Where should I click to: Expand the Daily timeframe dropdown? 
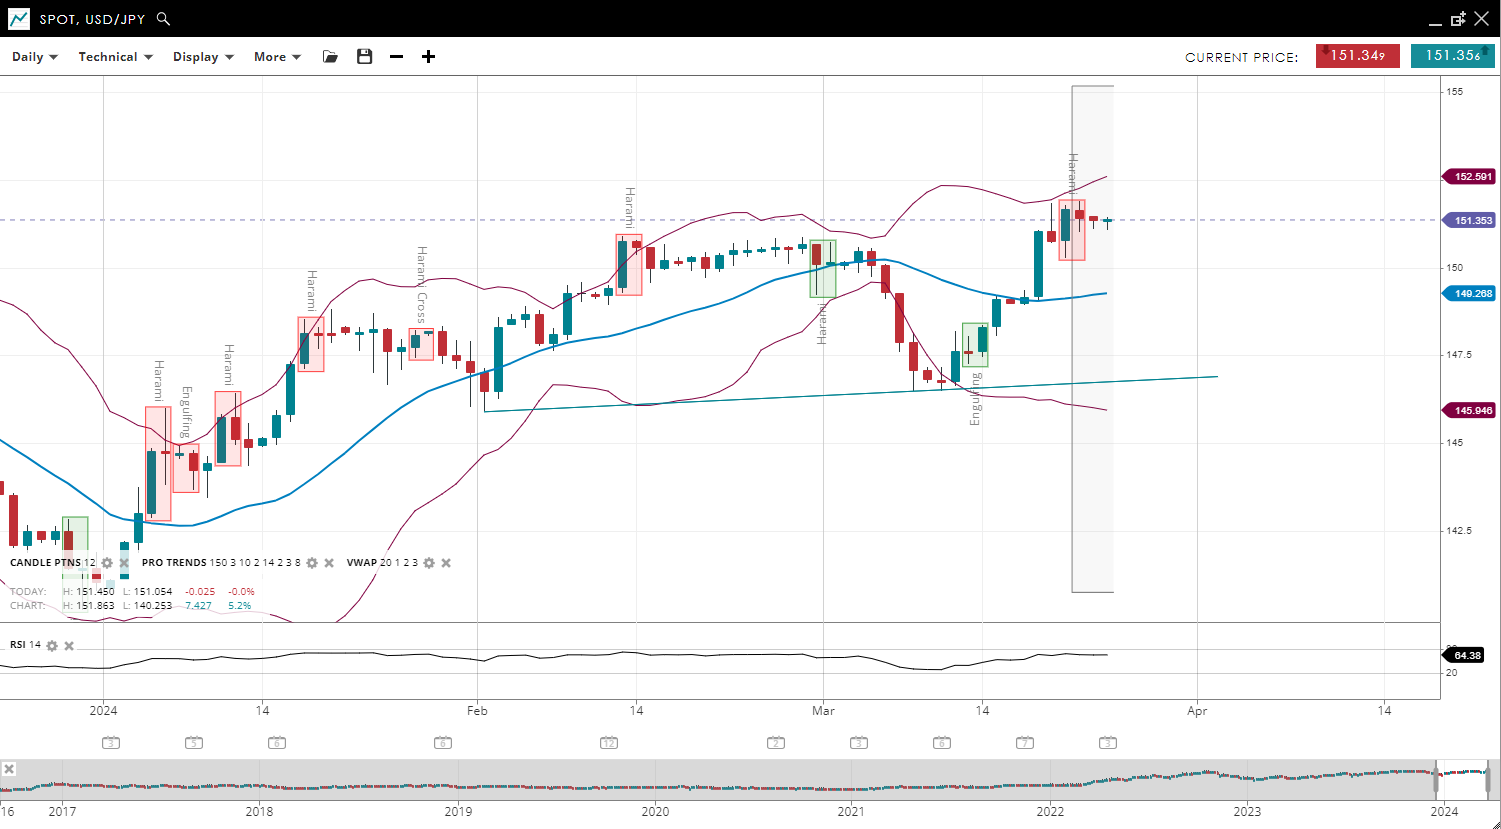point(35,57)
